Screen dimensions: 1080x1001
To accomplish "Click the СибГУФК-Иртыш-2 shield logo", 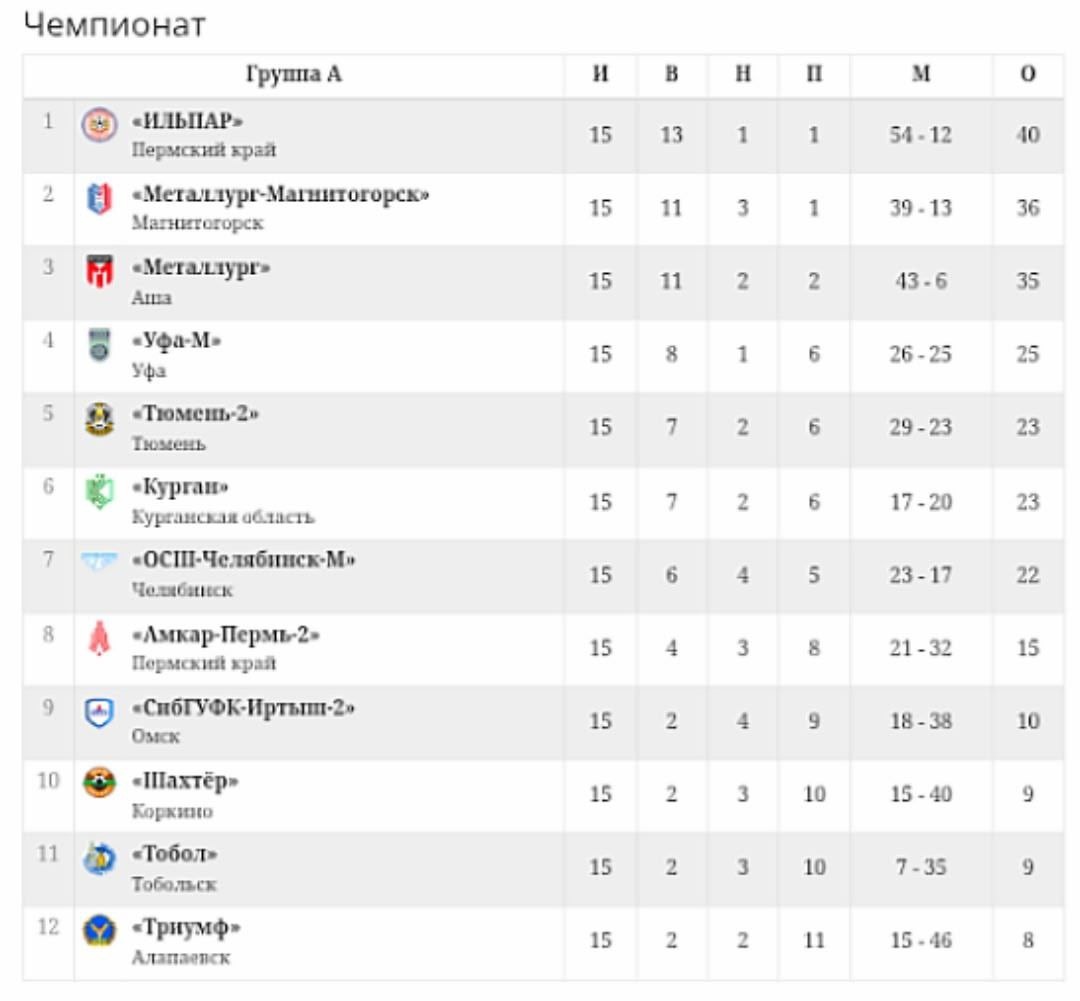I will coord(99,712).
